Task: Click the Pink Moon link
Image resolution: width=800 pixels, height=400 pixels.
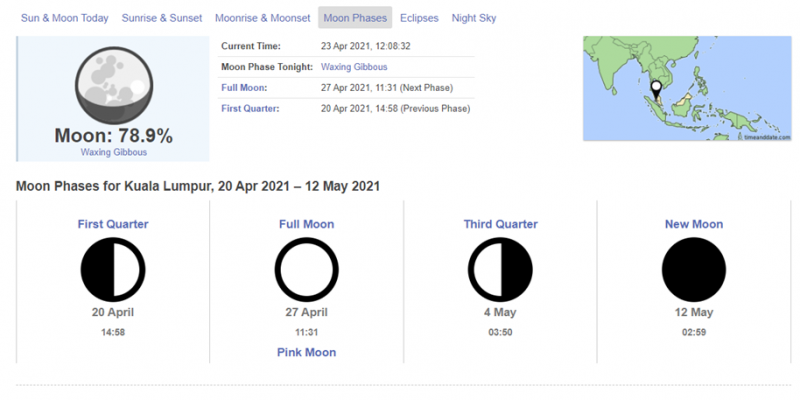Action: [x=306, y=352]
